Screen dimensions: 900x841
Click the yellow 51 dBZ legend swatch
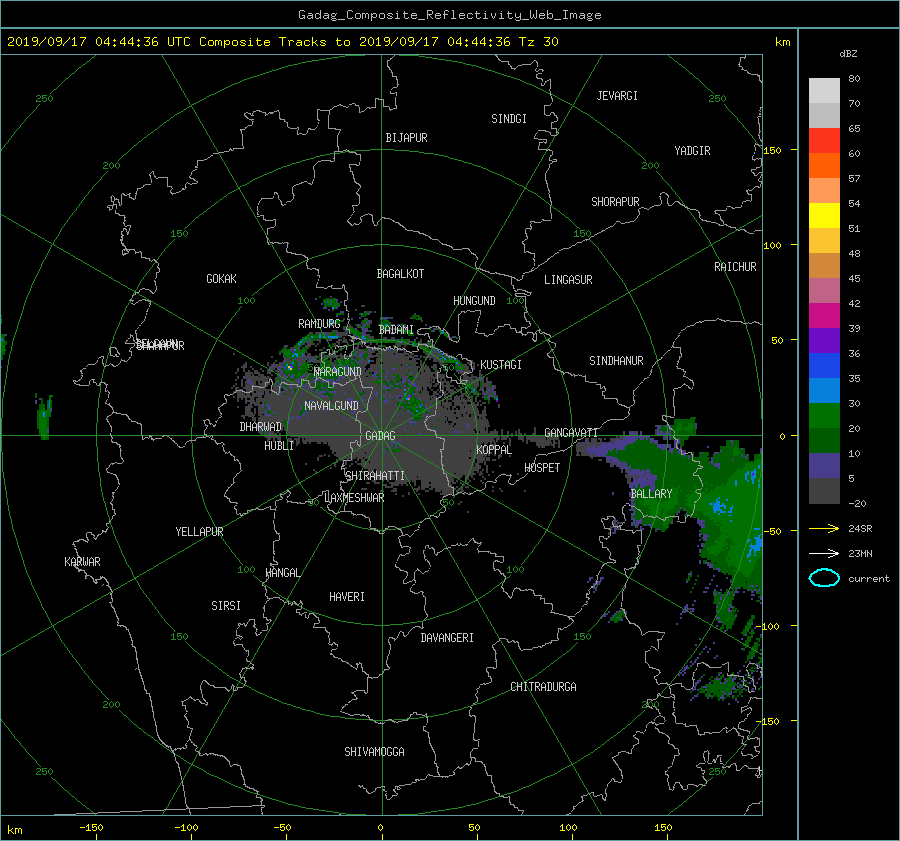pos(824,216)
